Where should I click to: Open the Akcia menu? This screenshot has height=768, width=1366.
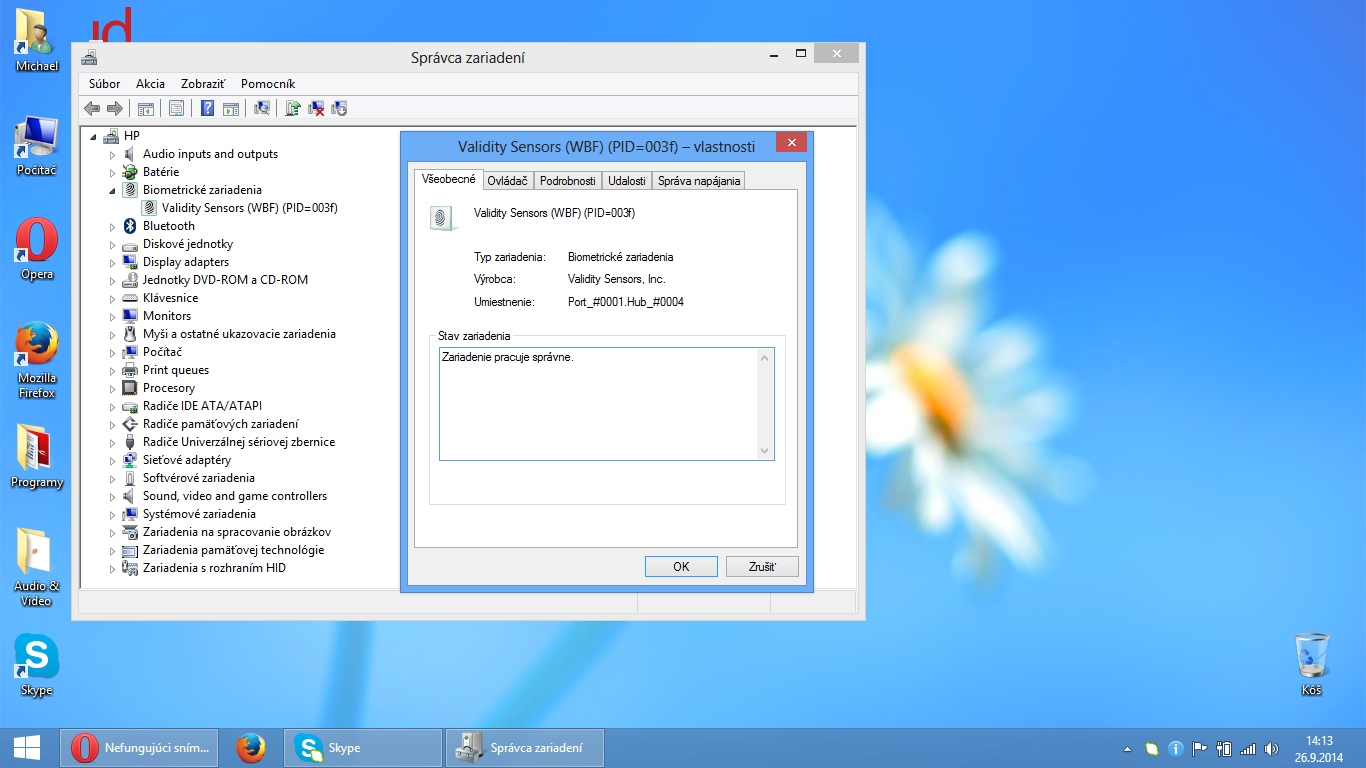click(150, 84)
